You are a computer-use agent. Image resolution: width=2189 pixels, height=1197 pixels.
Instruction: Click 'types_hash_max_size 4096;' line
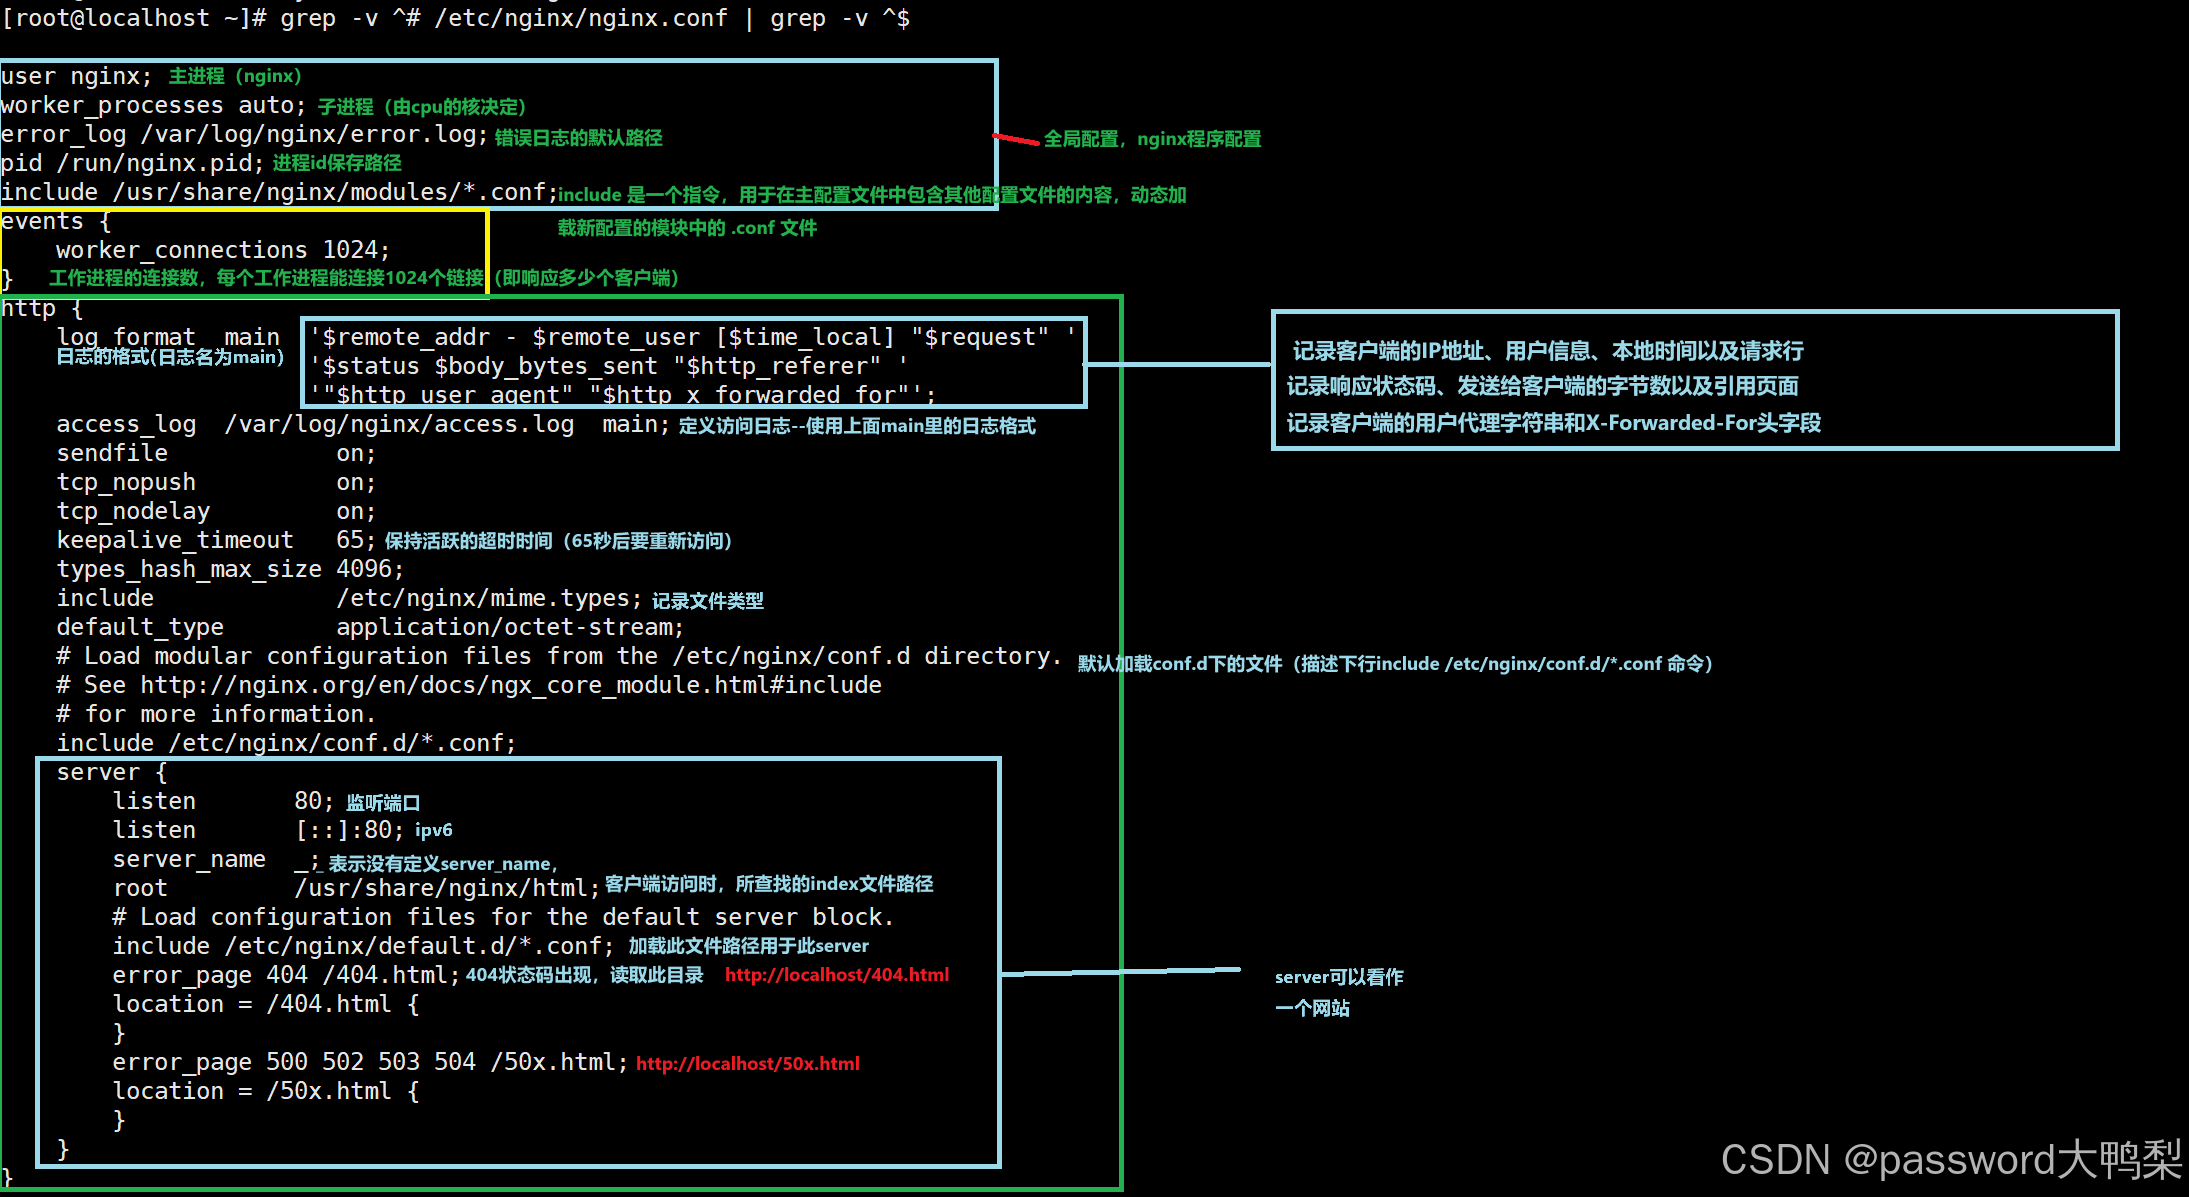(230, 569)
